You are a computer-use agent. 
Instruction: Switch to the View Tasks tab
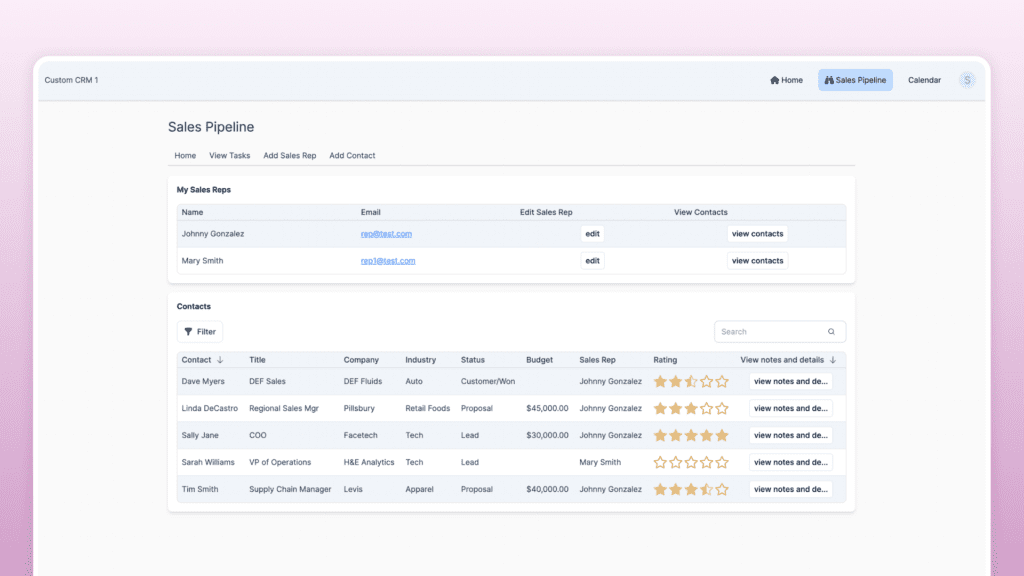(x=229, y=155)
